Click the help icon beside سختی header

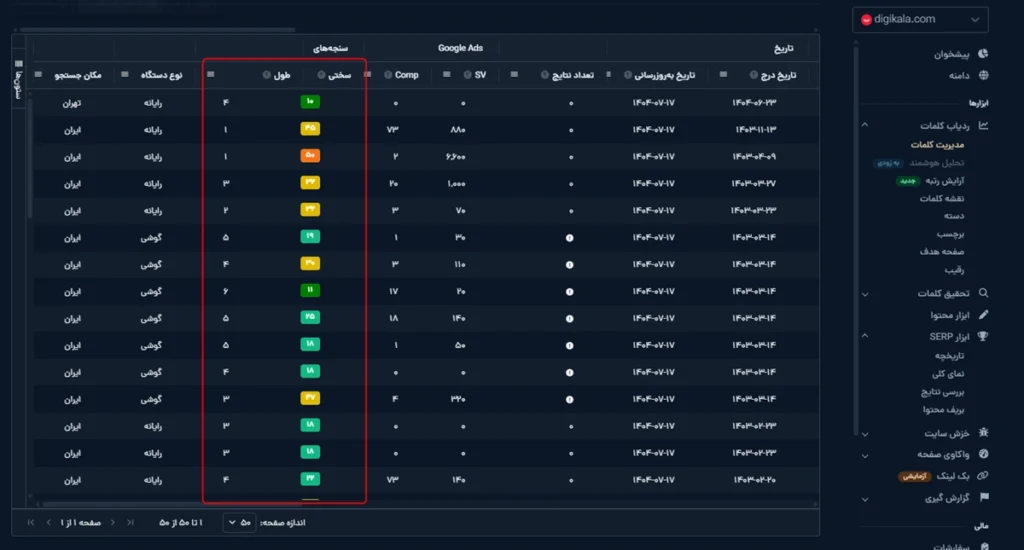coord(321,75)
